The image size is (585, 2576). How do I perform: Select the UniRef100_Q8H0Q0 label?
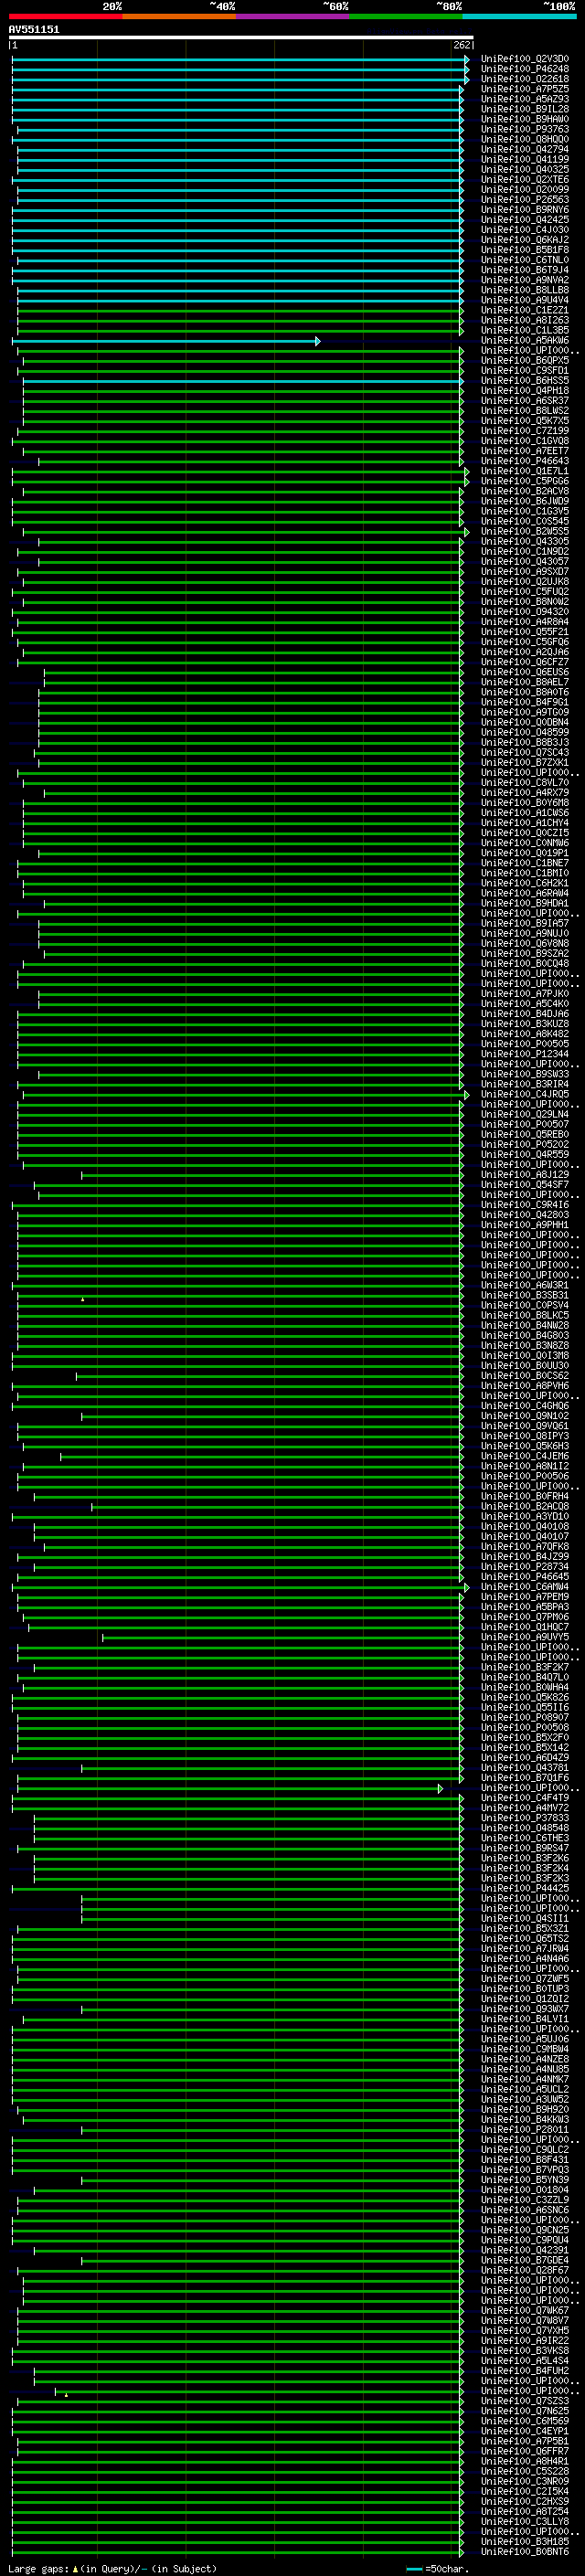(525, 139)
